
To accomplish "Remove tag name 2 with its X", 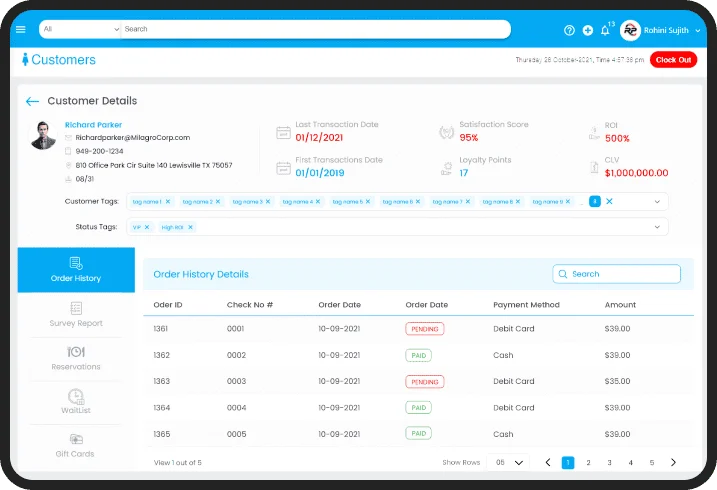I will (x=218, y=202).
